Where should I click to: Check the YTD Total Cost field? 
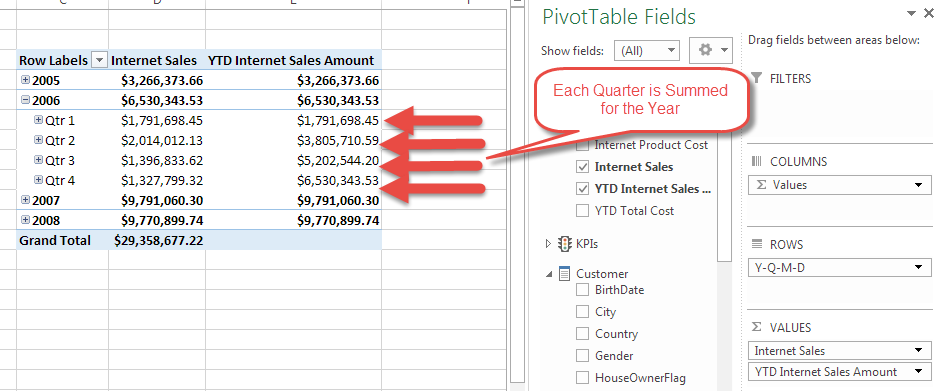pyautogui.click(x=583, y=210)
